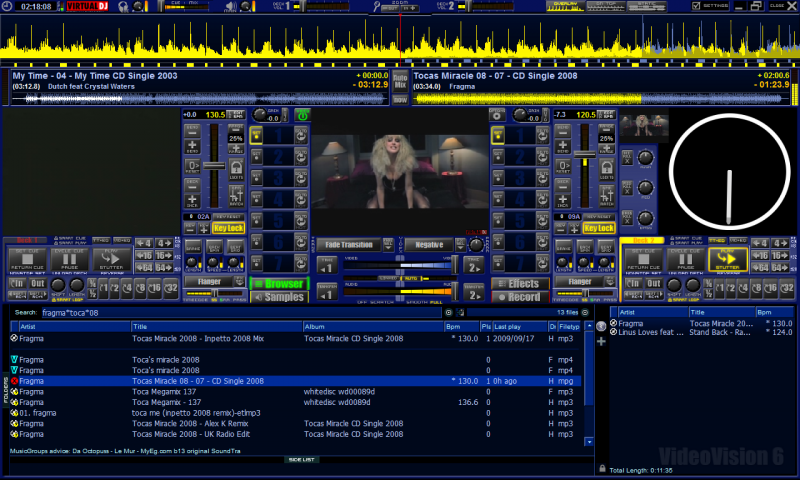
Task: Set Deck 1 8-beat loop
Action: click(140, 288)
